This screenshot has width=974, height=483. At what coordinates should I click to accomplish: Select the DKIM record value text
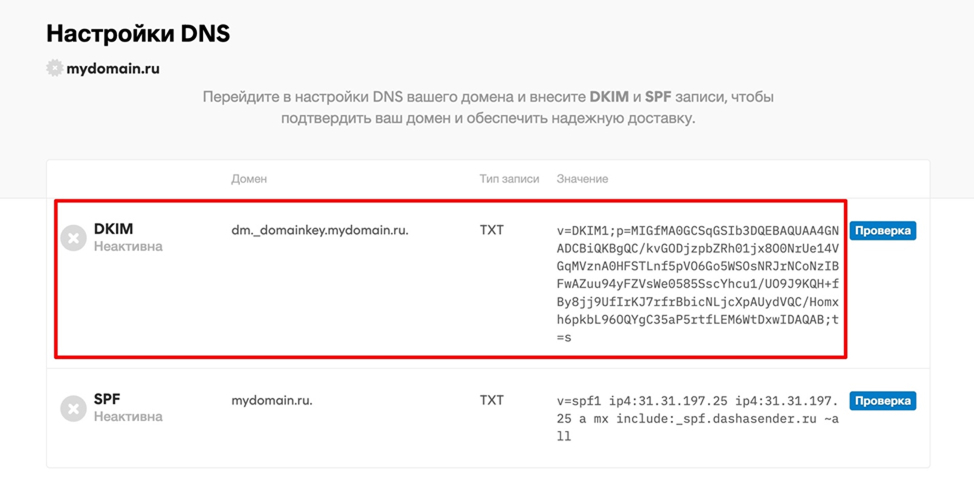click(698, 284)
